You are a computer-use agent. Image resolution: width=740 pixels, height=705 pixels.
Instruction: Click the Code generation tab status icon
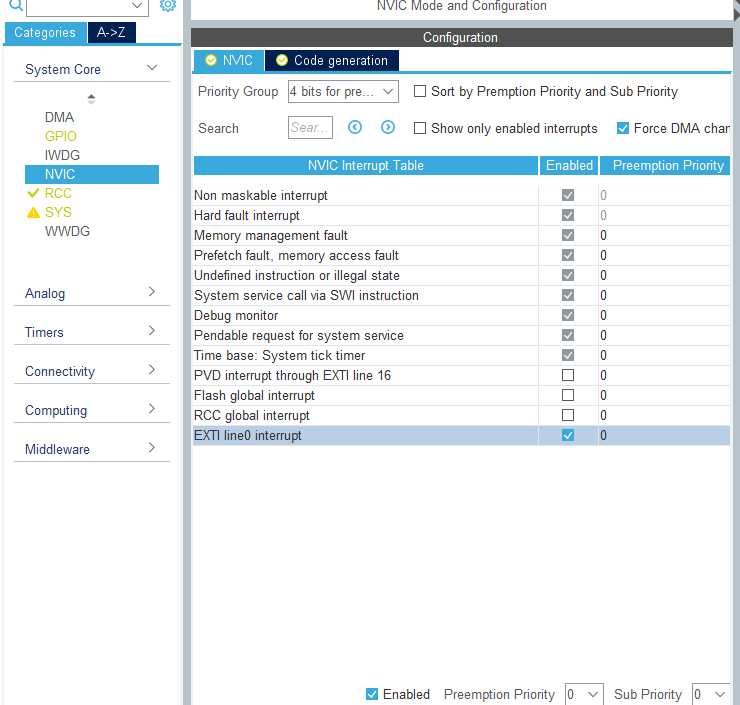tap(282, 60)
